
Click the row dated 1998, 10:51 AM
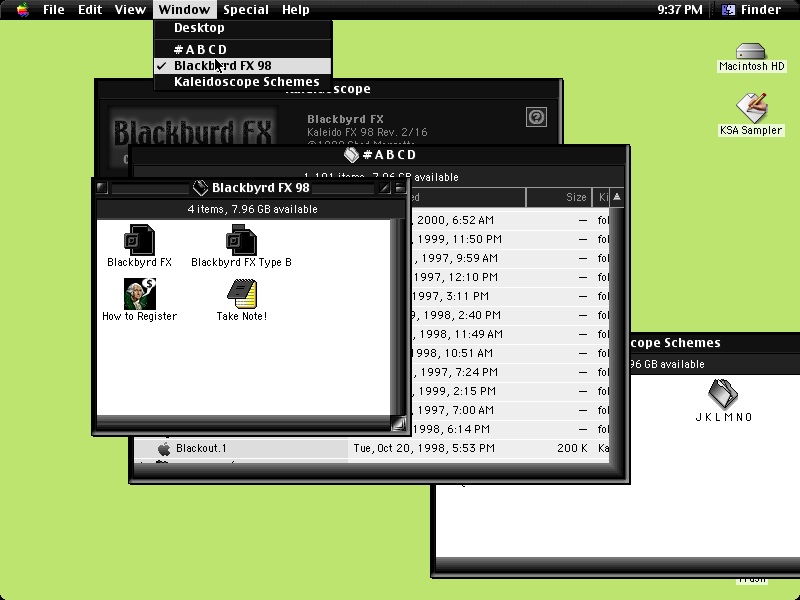pos(509,353)
